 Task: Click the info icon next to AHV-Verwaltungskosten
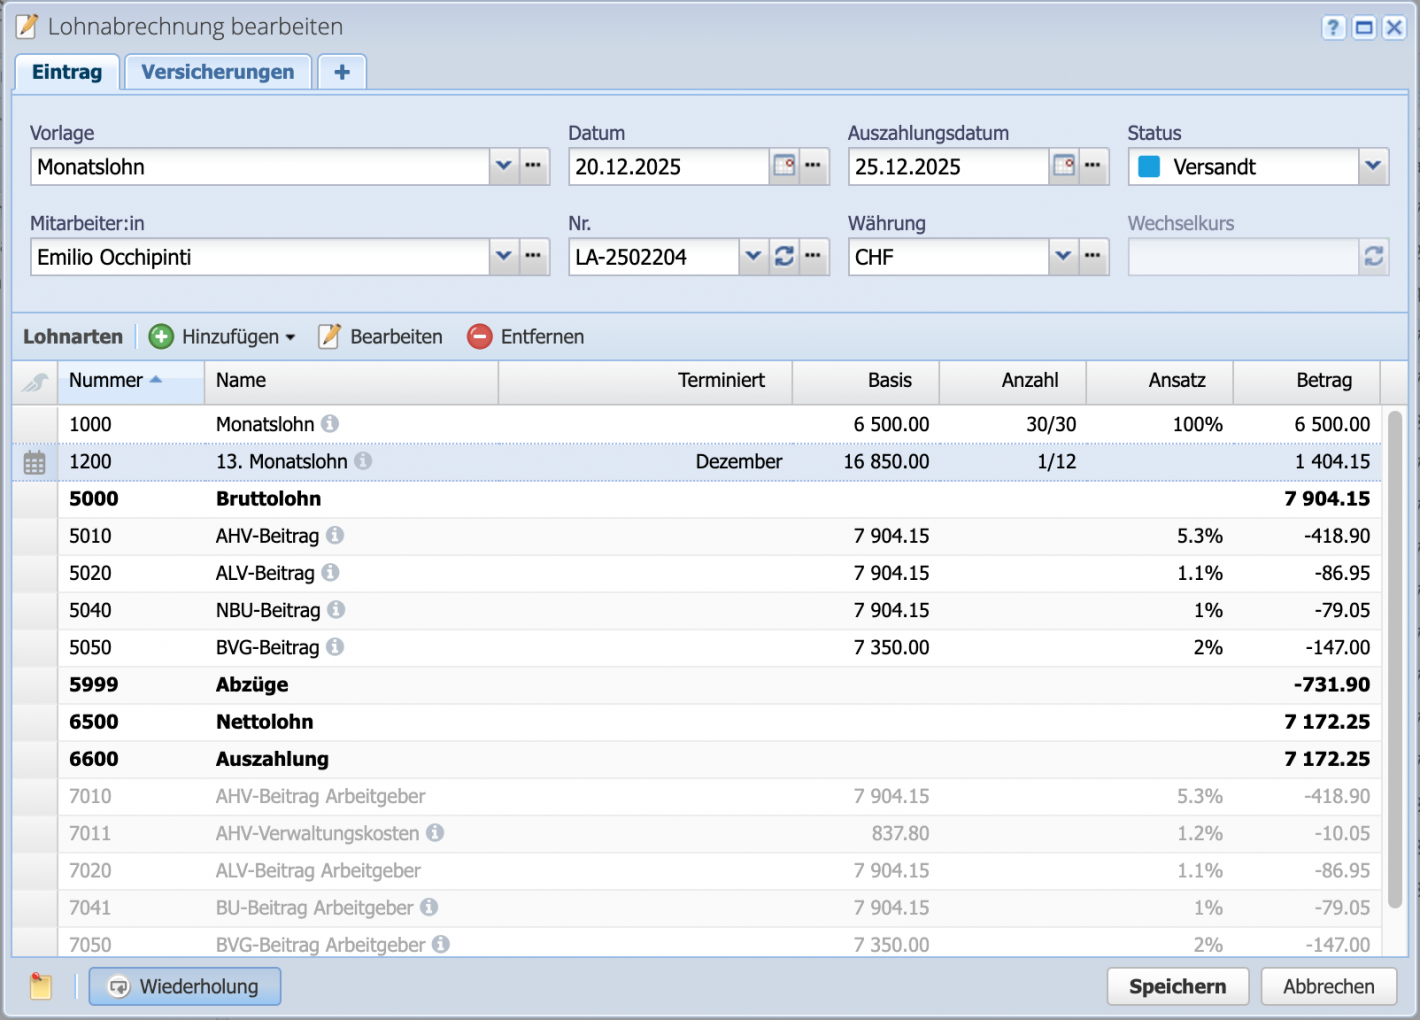(436, 833)
